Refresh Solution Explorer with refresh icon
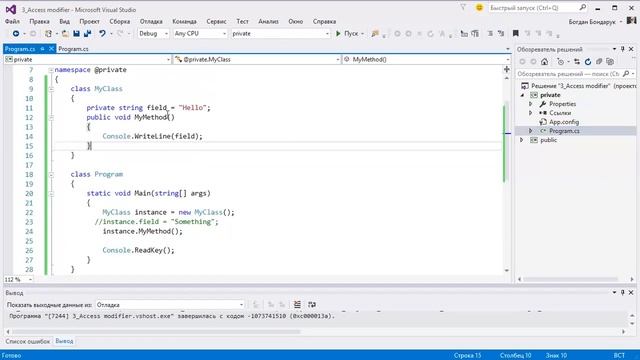Screen dimensions: 640x360 (588, 62)
